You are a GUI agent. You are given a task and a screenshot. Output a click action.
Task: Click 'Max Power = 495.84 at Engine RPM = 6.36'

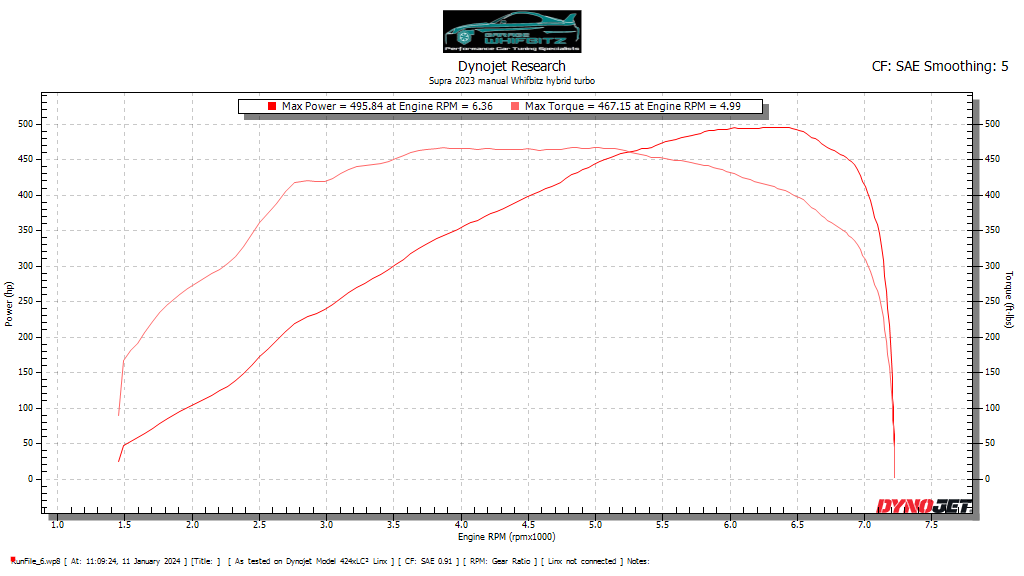tap(387, 106)
